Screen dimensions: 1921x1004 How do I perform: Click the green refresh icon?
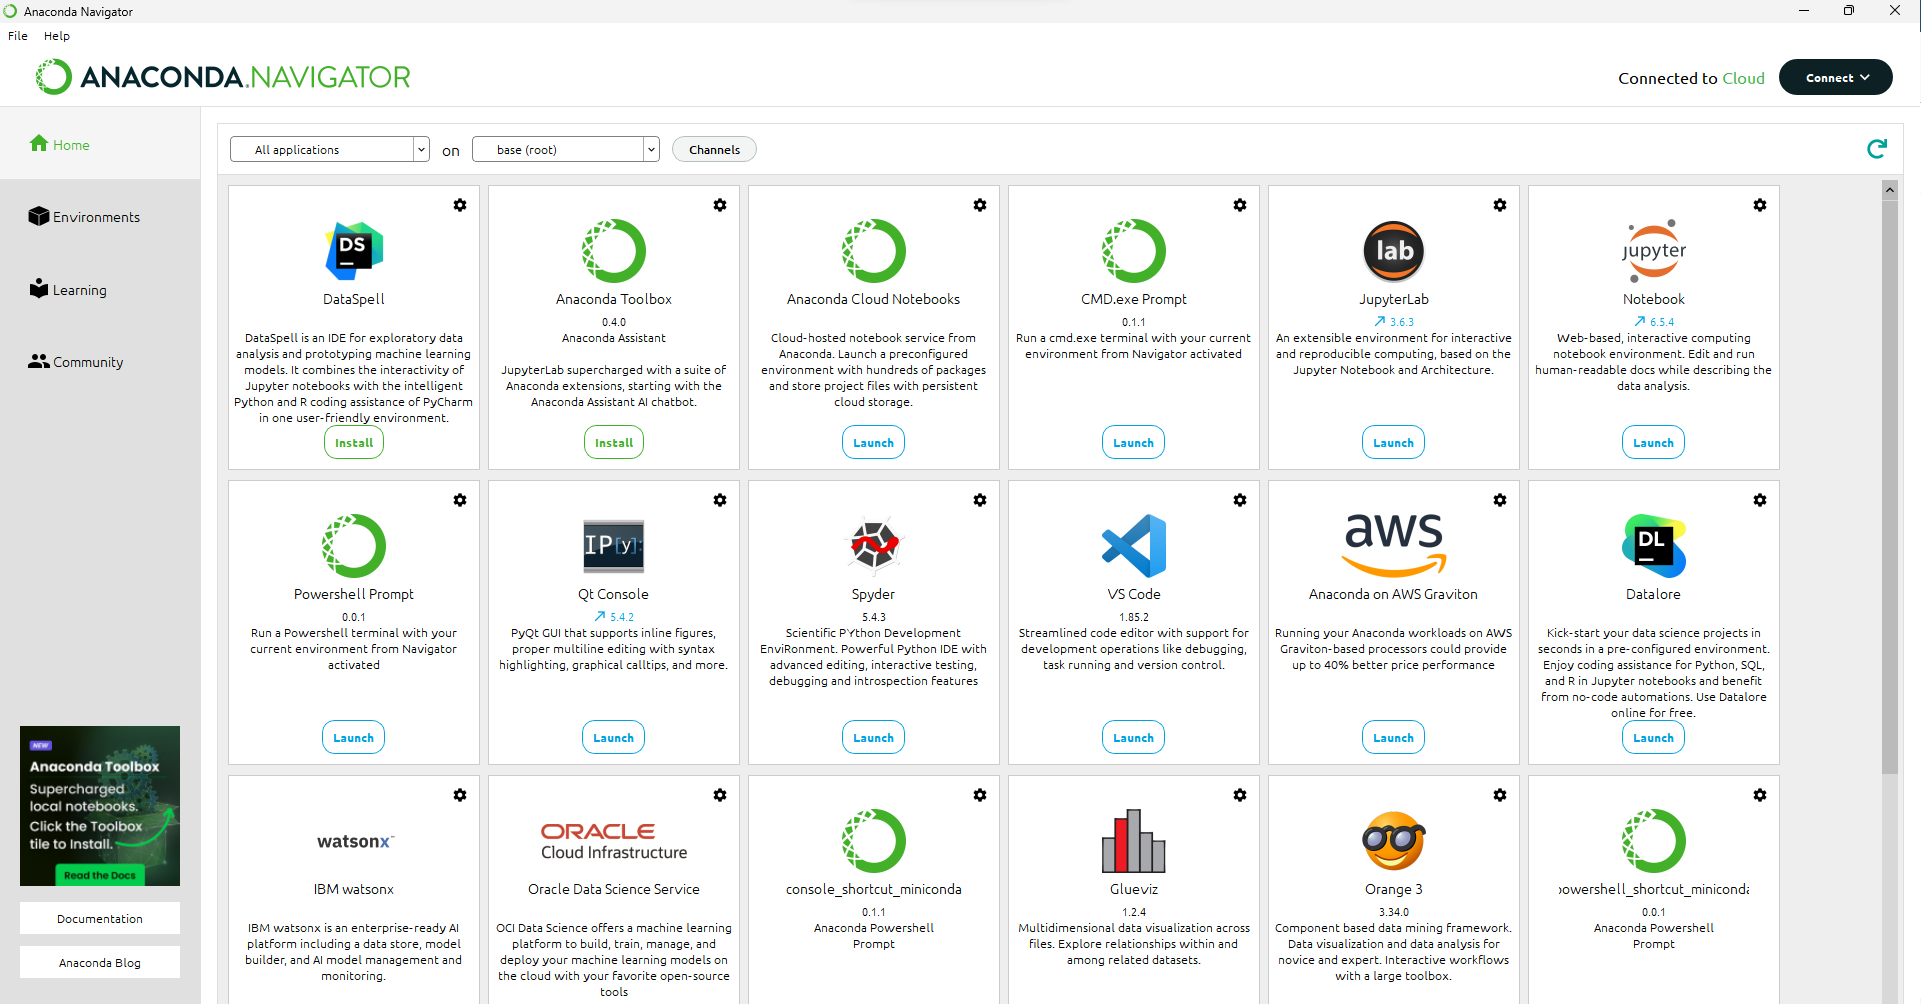1877,149
